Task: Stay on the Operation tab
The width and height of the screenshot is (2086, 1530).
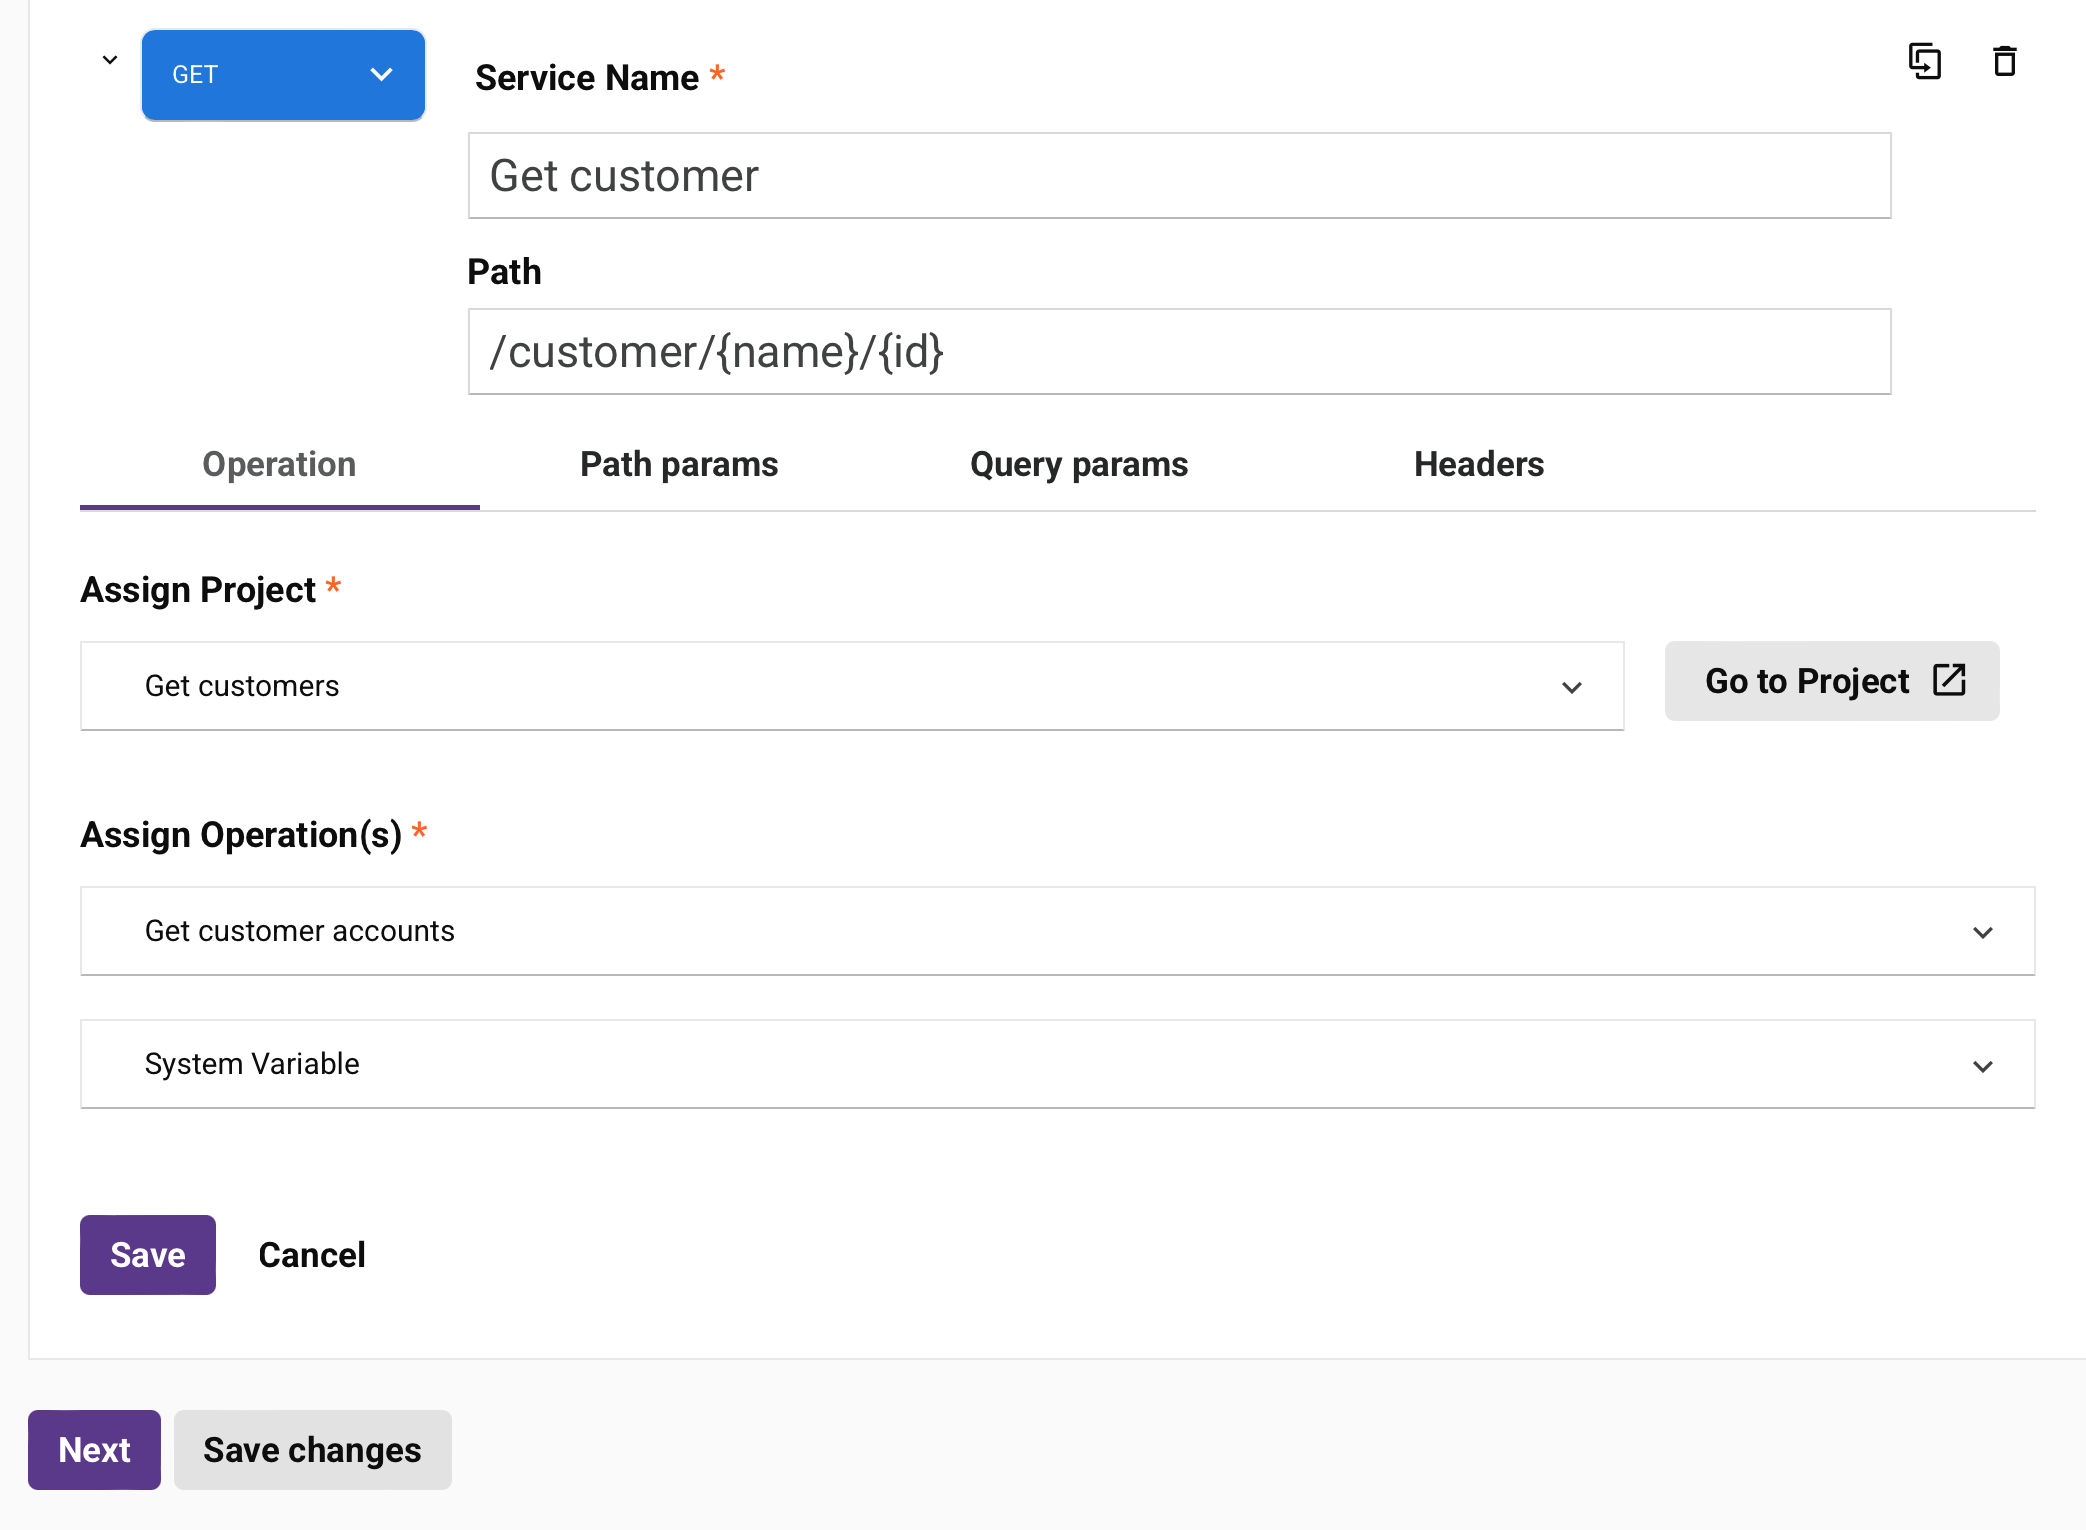Action: pos(279,464)
